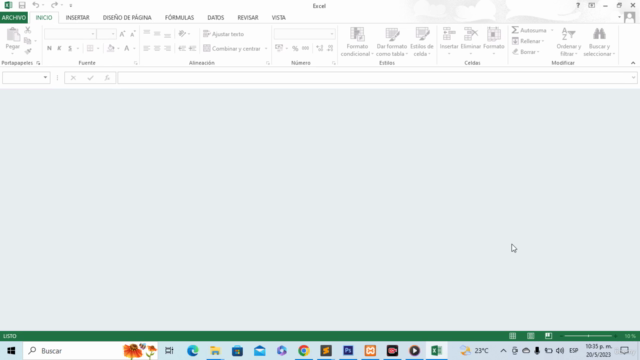
Task: Decrease decimal places
Action: point(330,48)
